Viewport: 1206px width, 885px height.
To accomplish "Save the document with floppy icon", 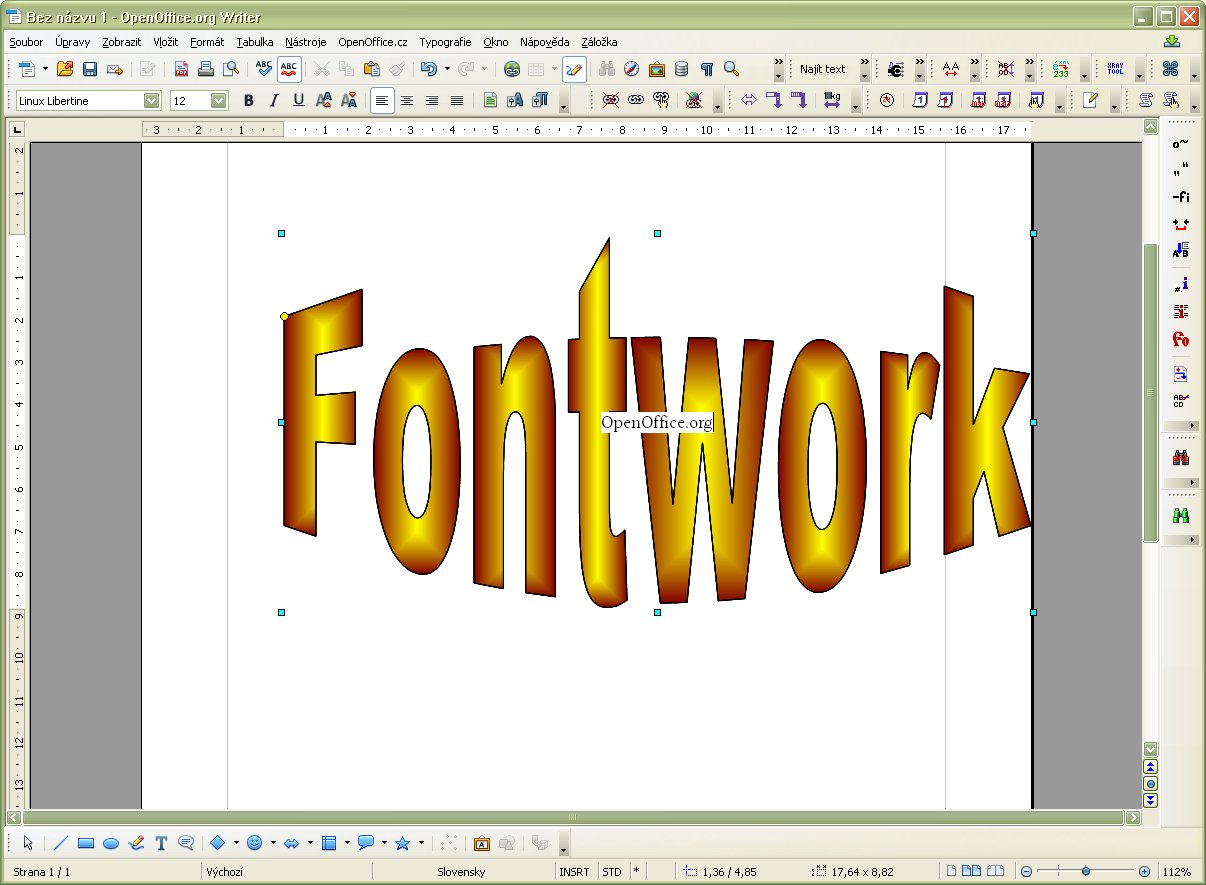I will pos(90,69).
